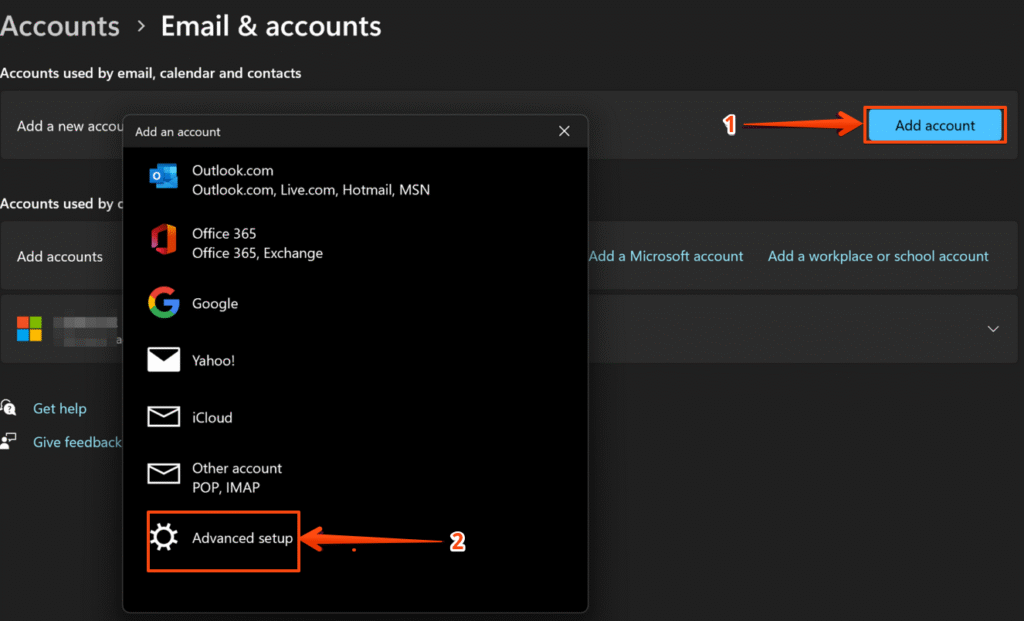The width and height of the screenshot is (1024, 621).
Task: Select Yahoo! in the account list
Action: 355,360
